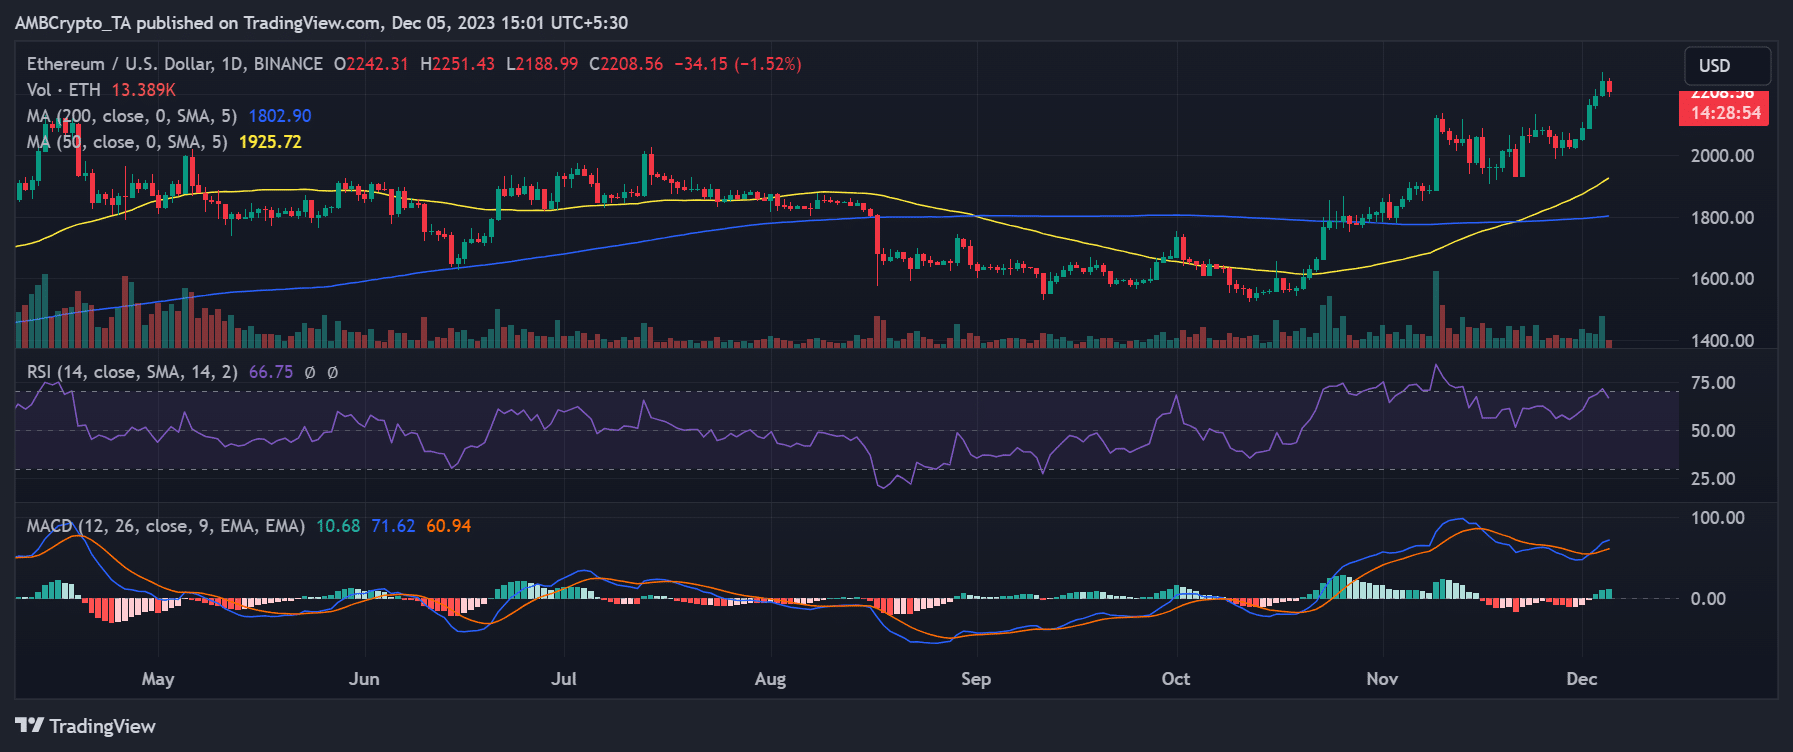The image size is (1793, 752).
Task: Click the 1400.00 price axis label
Action: coord(1722,341)
